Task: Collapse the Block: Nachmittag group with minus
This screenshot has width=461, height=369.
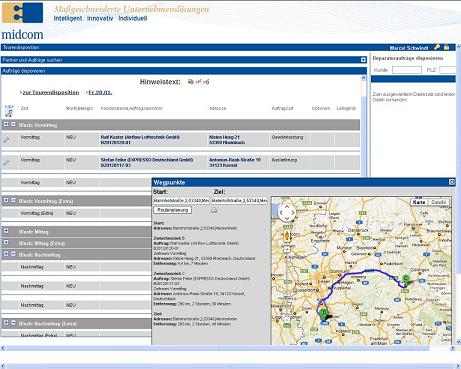Action: (13, 254)
